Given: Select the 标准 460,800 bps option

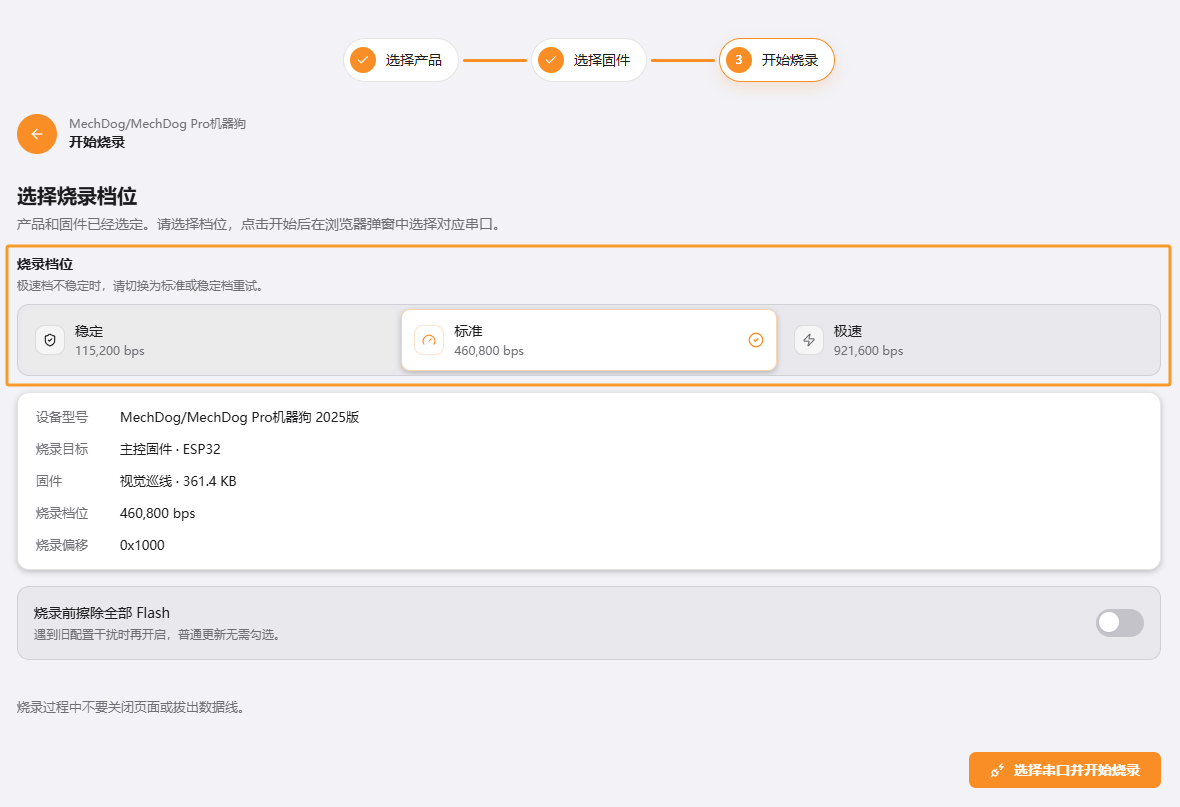Looking at the screenshot, I should click(589, 340).
